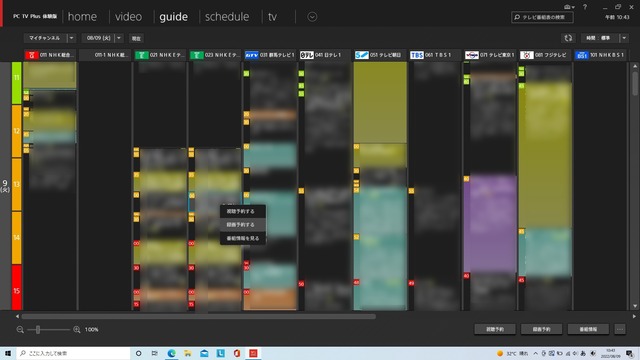The height and width of the screenshot is (360, 640).
Task: Jump to the 12 o'clock hour marker
Action: (16, 131)
